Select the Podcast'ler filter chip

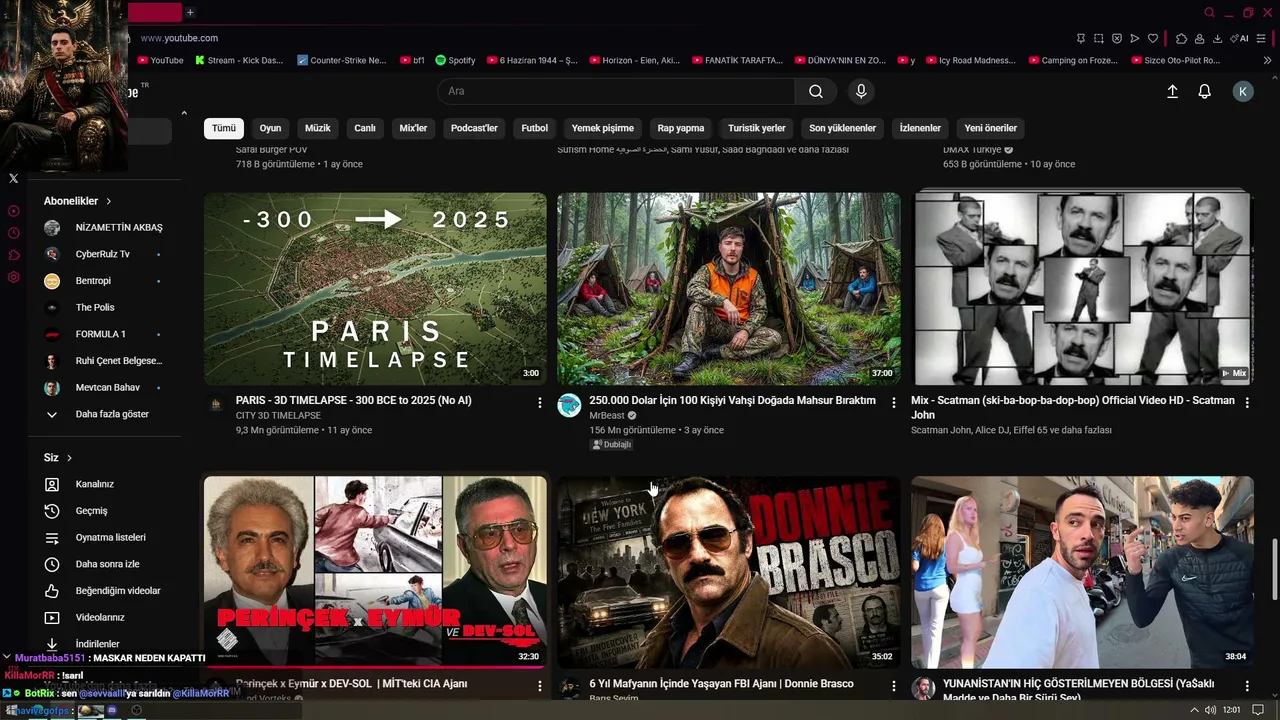click(474, 128)
